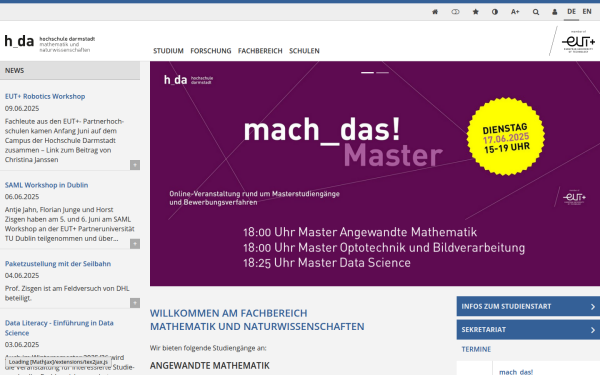This screenshot has width=600, height=375.
Task: Open the search magnifier icon
Action: click(x=536, y=12)
